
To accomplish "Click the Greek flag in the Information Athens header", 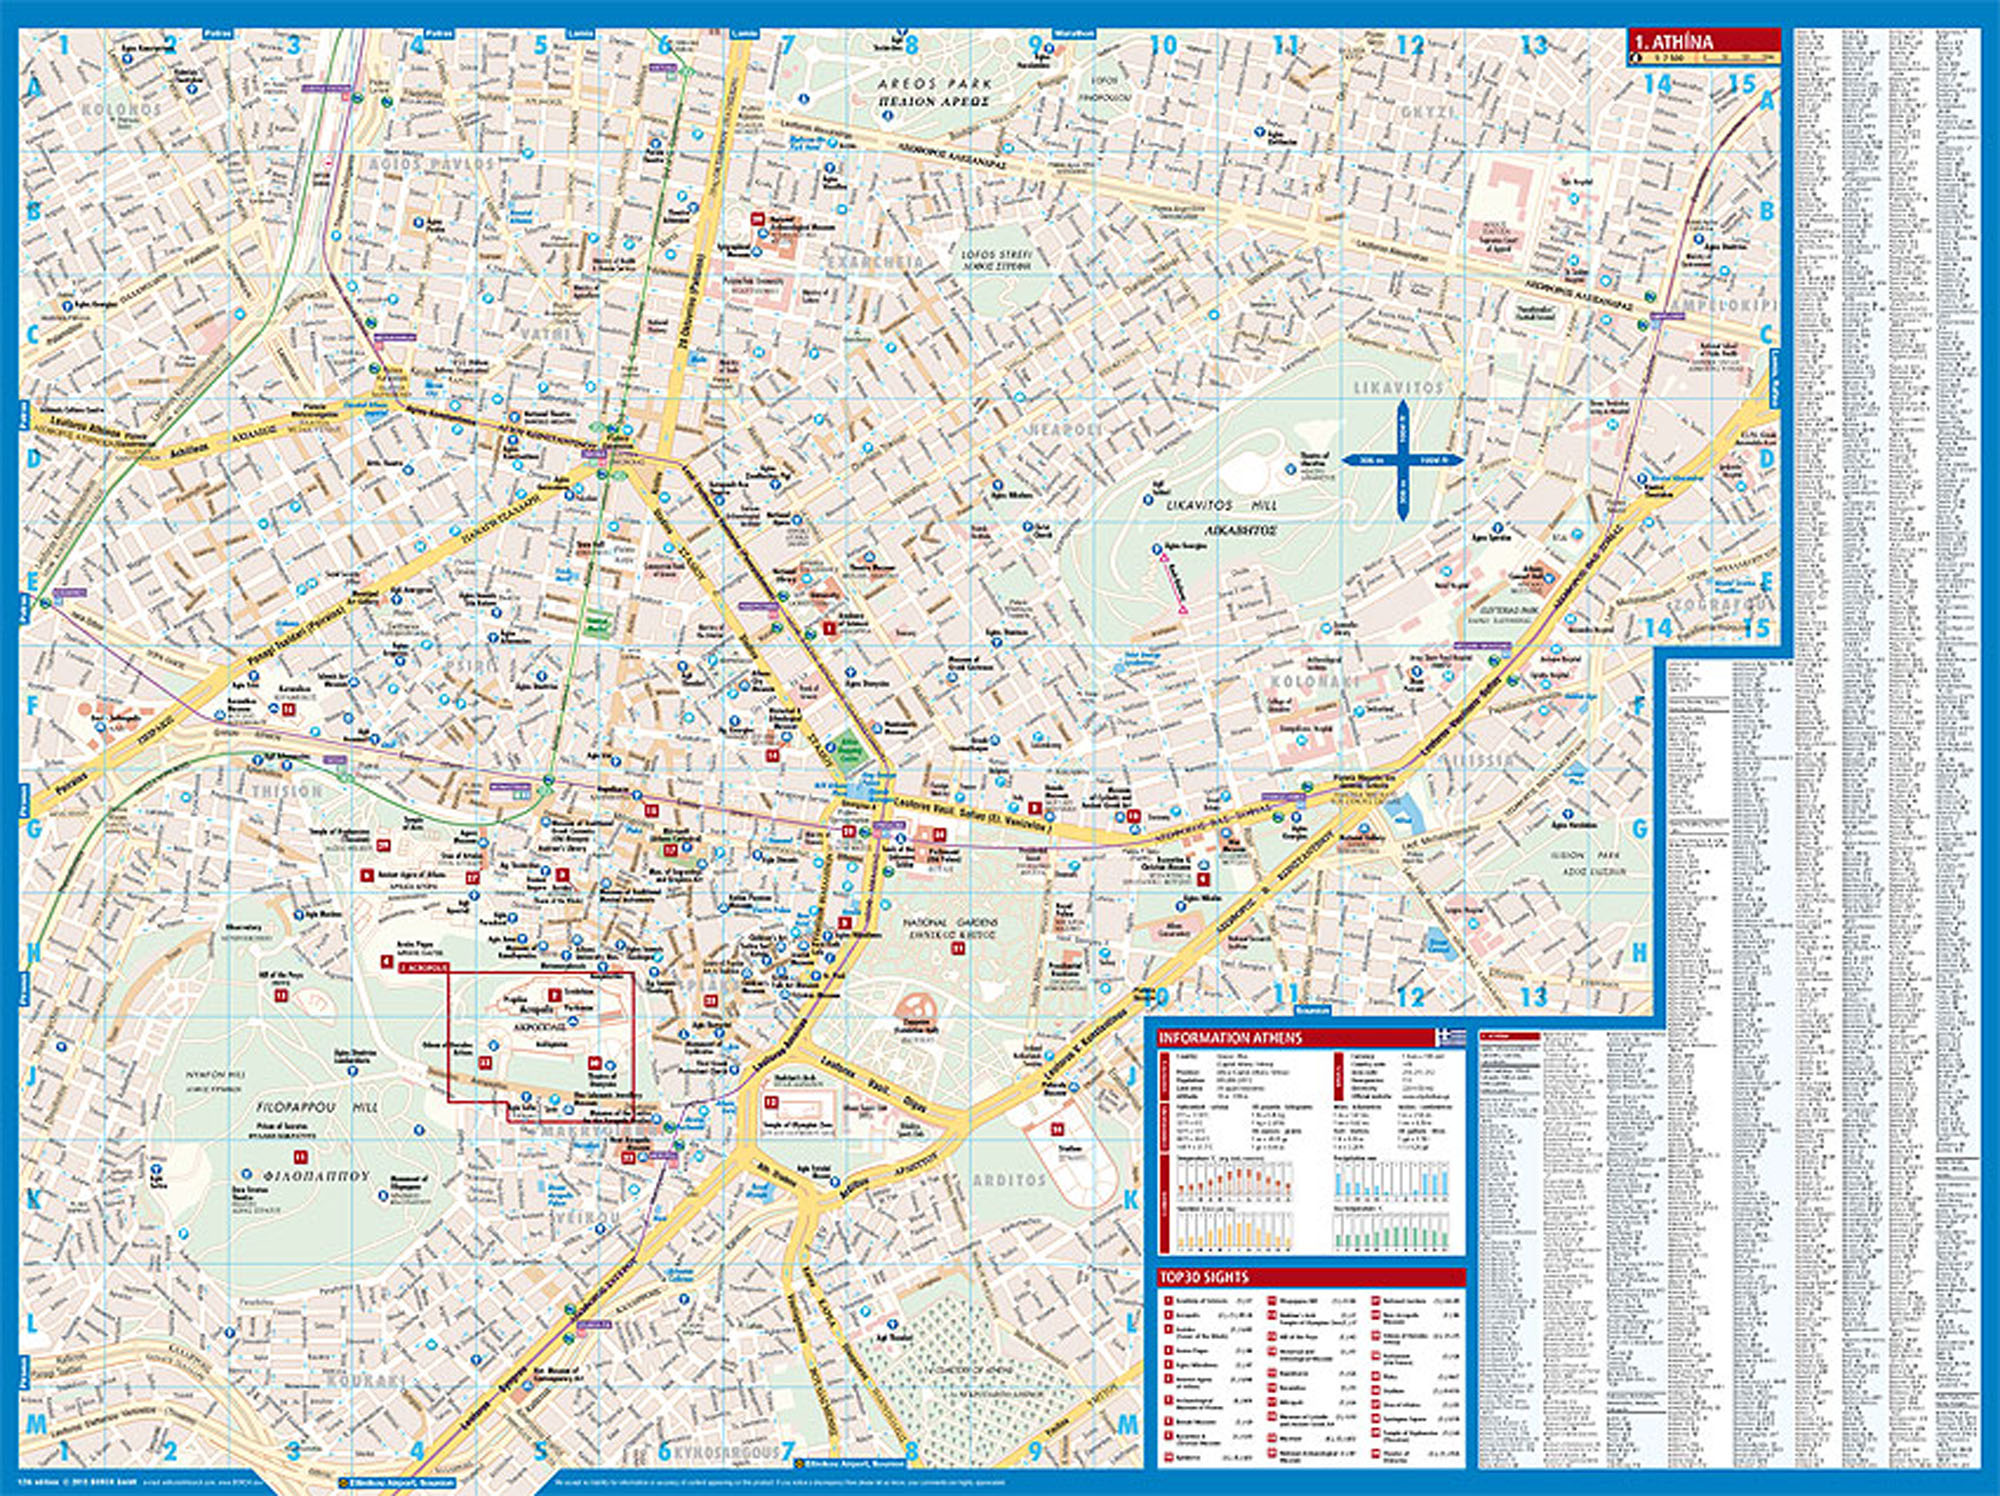I will point(1449,1037).
